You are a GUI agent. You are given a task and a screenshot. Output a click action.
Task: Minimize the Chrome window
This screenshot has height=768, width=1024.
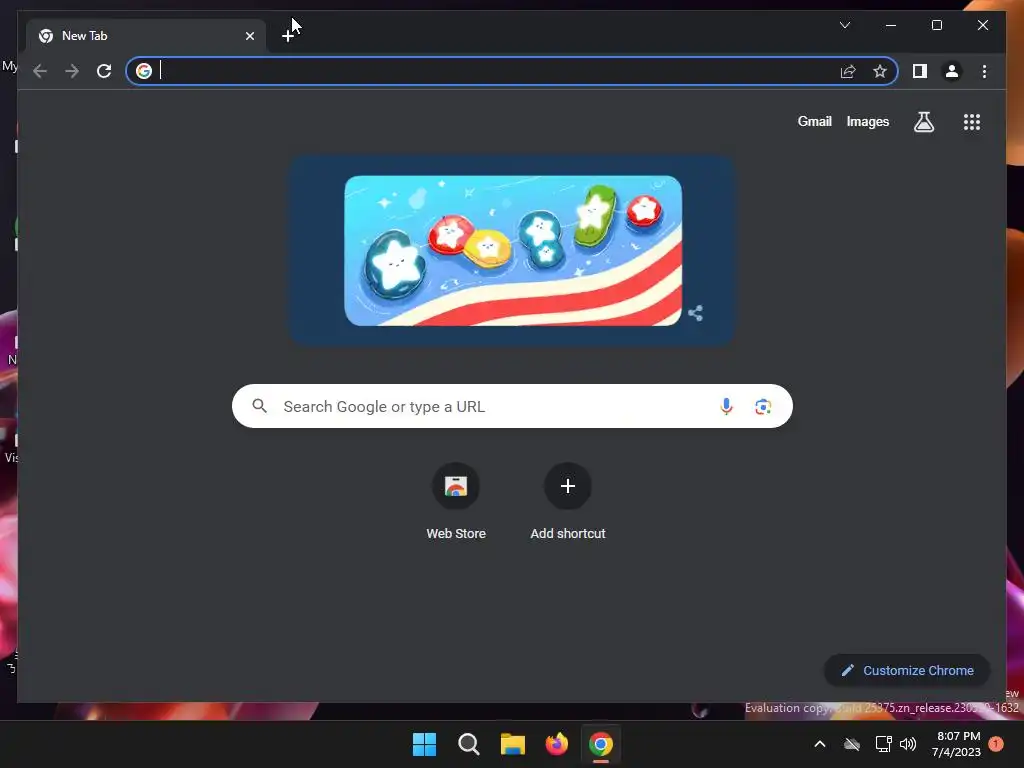click(891, 25)
